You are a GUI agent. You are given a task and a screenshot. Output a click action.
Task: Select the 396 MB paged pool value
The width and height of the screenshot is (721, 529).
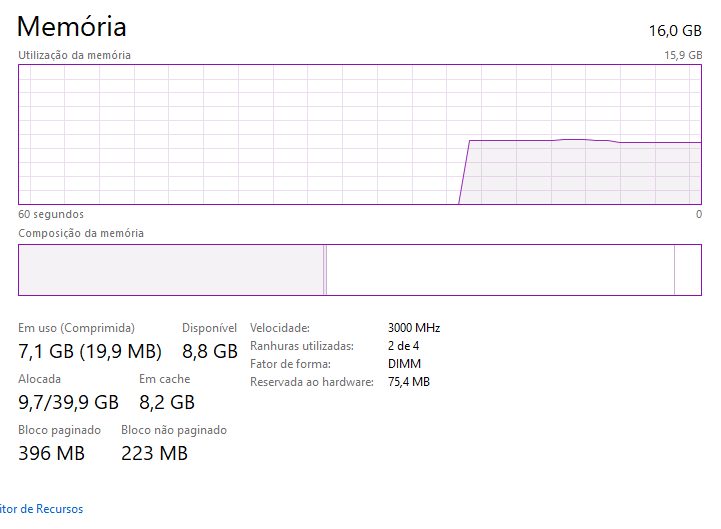52,453
